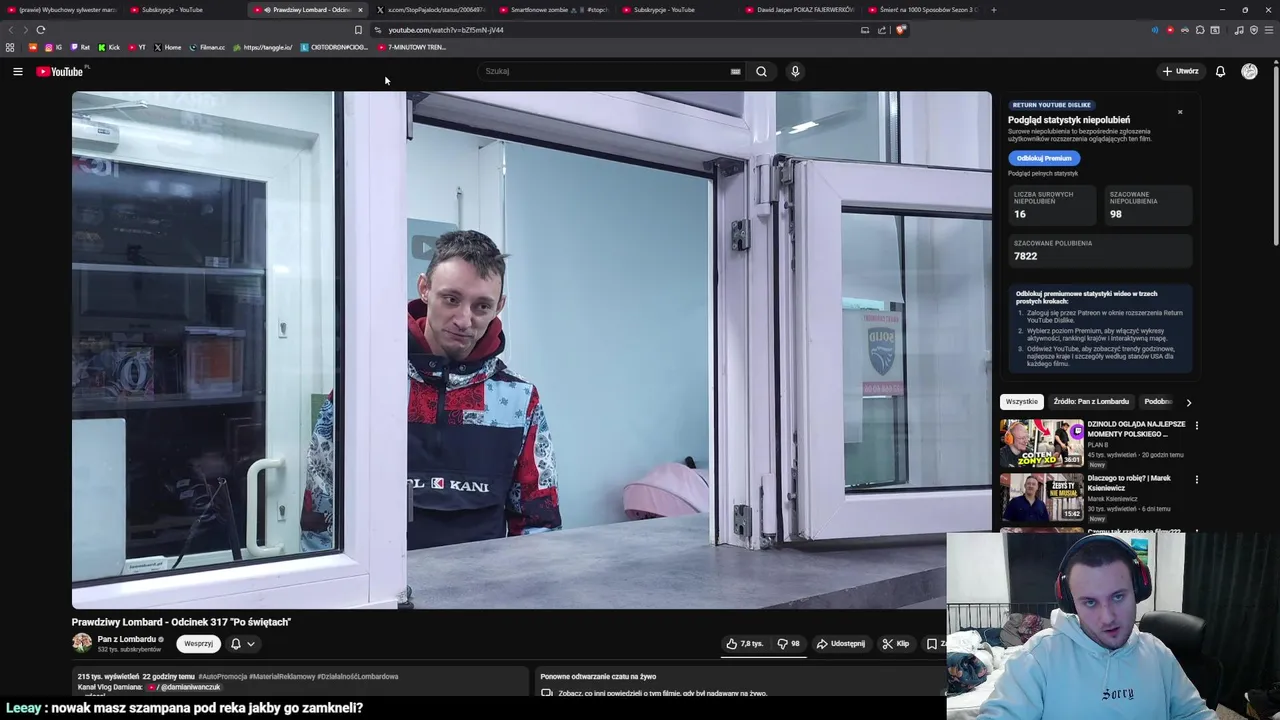Dislike the video with thumbs down
This screenshot has height=720, width=1280.
pyautogui.click(x=788, y=644)
